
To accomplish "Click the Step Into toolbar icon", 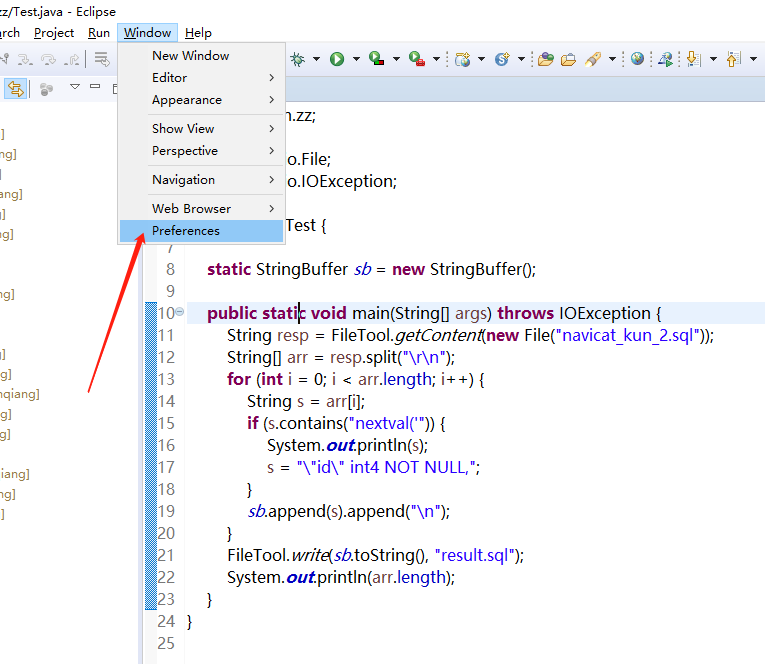I will pyautogui.click(x=25, y=60).
